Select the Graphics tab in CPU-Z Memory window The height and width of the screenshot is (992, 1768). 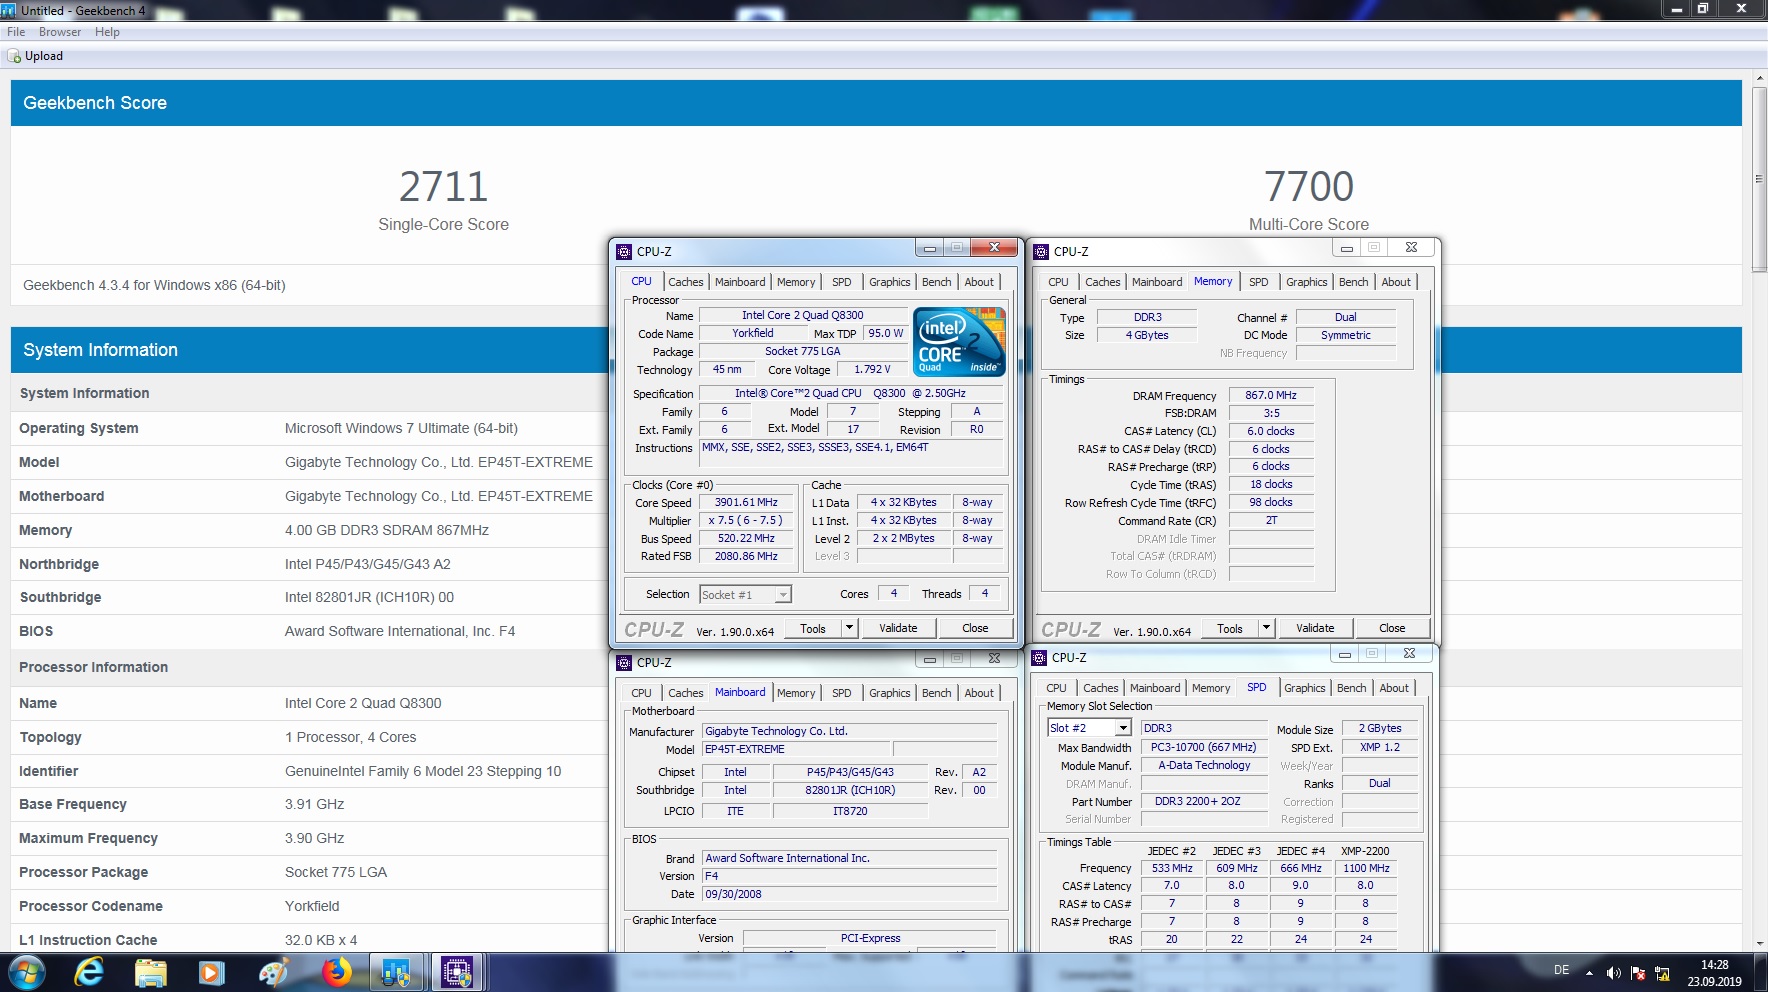(x=1307, y=282)
